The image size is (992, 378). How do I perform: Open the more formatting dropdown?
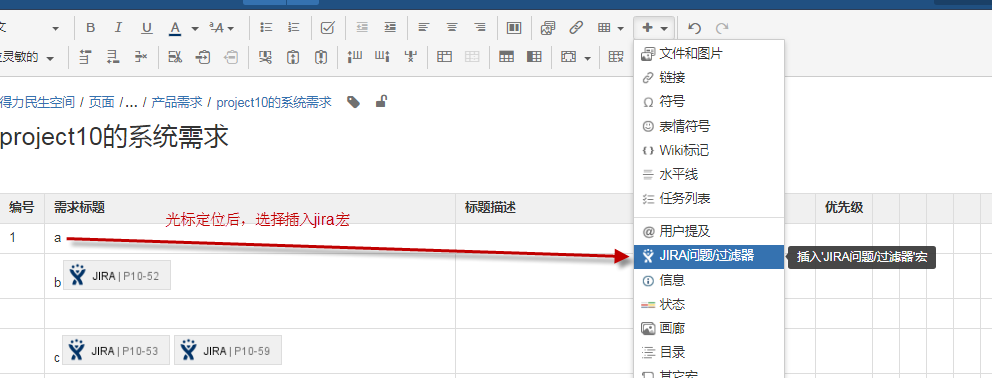221,28
